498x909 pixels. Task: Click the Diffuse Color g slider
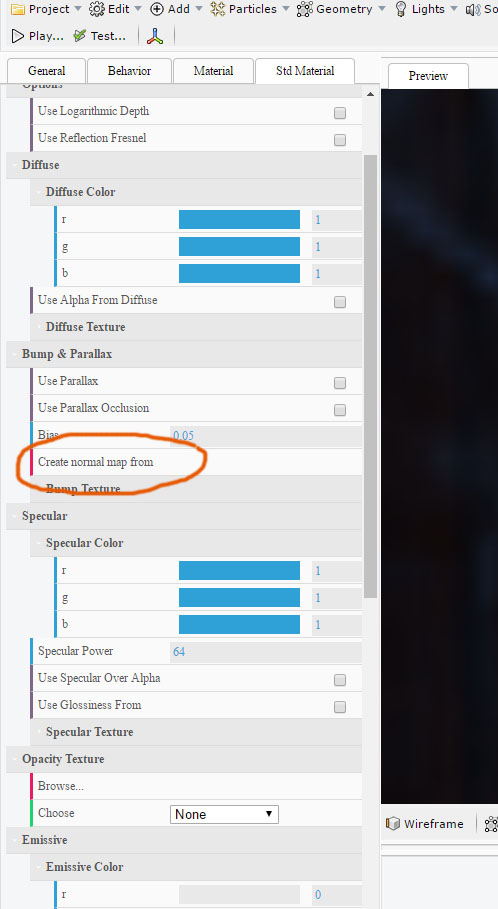coord(239,246)
